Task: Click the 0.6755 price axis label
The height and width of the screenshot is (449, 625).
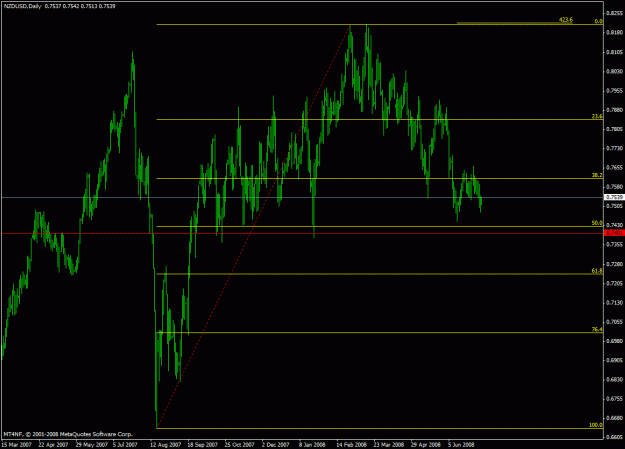Action: (614, 399)
